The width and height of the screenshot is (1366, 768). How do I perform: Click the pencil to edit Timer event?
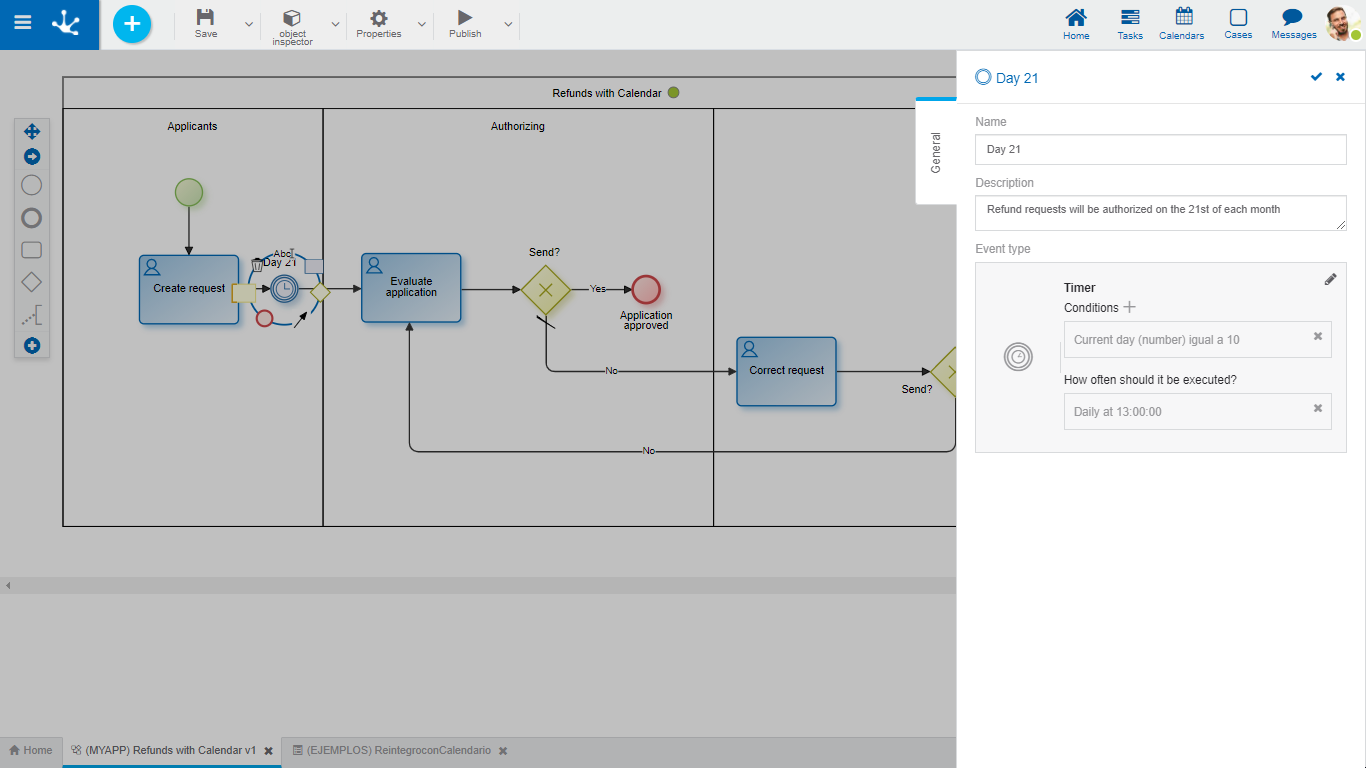(1330, 280)
